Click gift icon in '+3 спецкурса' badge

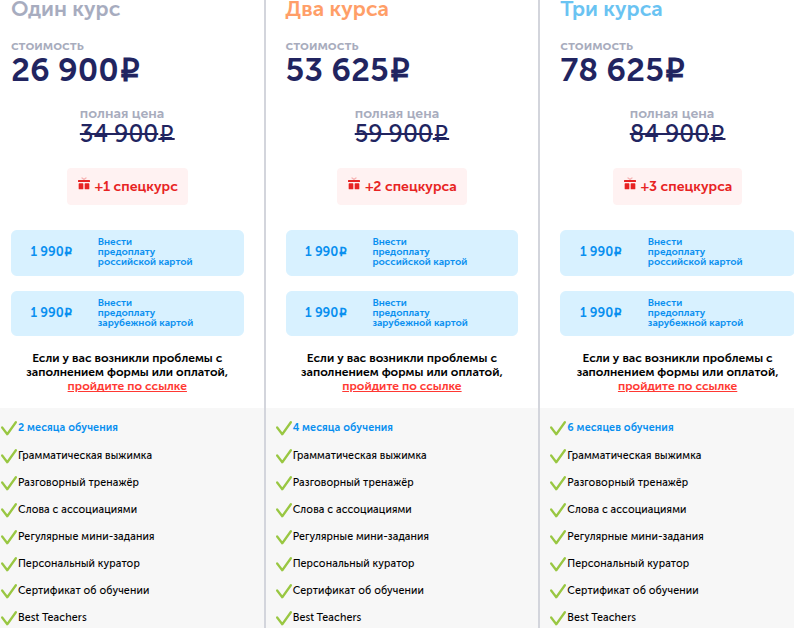[629, 185]
